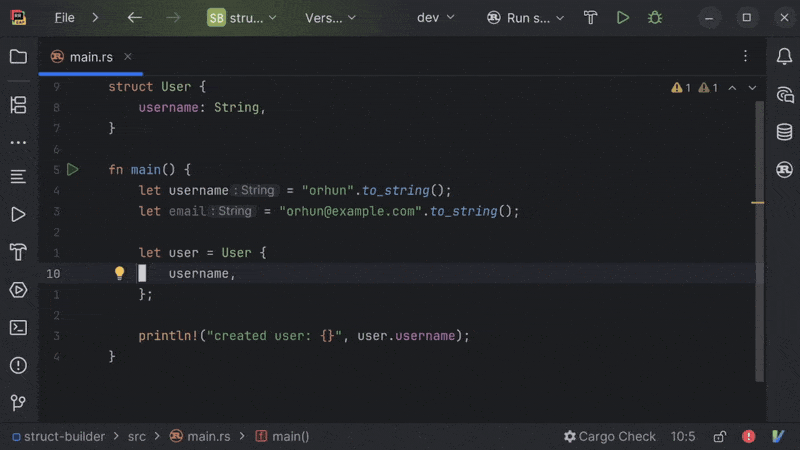The height and width of the screenshot is (450, 800).
Task: Open the dev profile dropdown
Action: (435, 18)
